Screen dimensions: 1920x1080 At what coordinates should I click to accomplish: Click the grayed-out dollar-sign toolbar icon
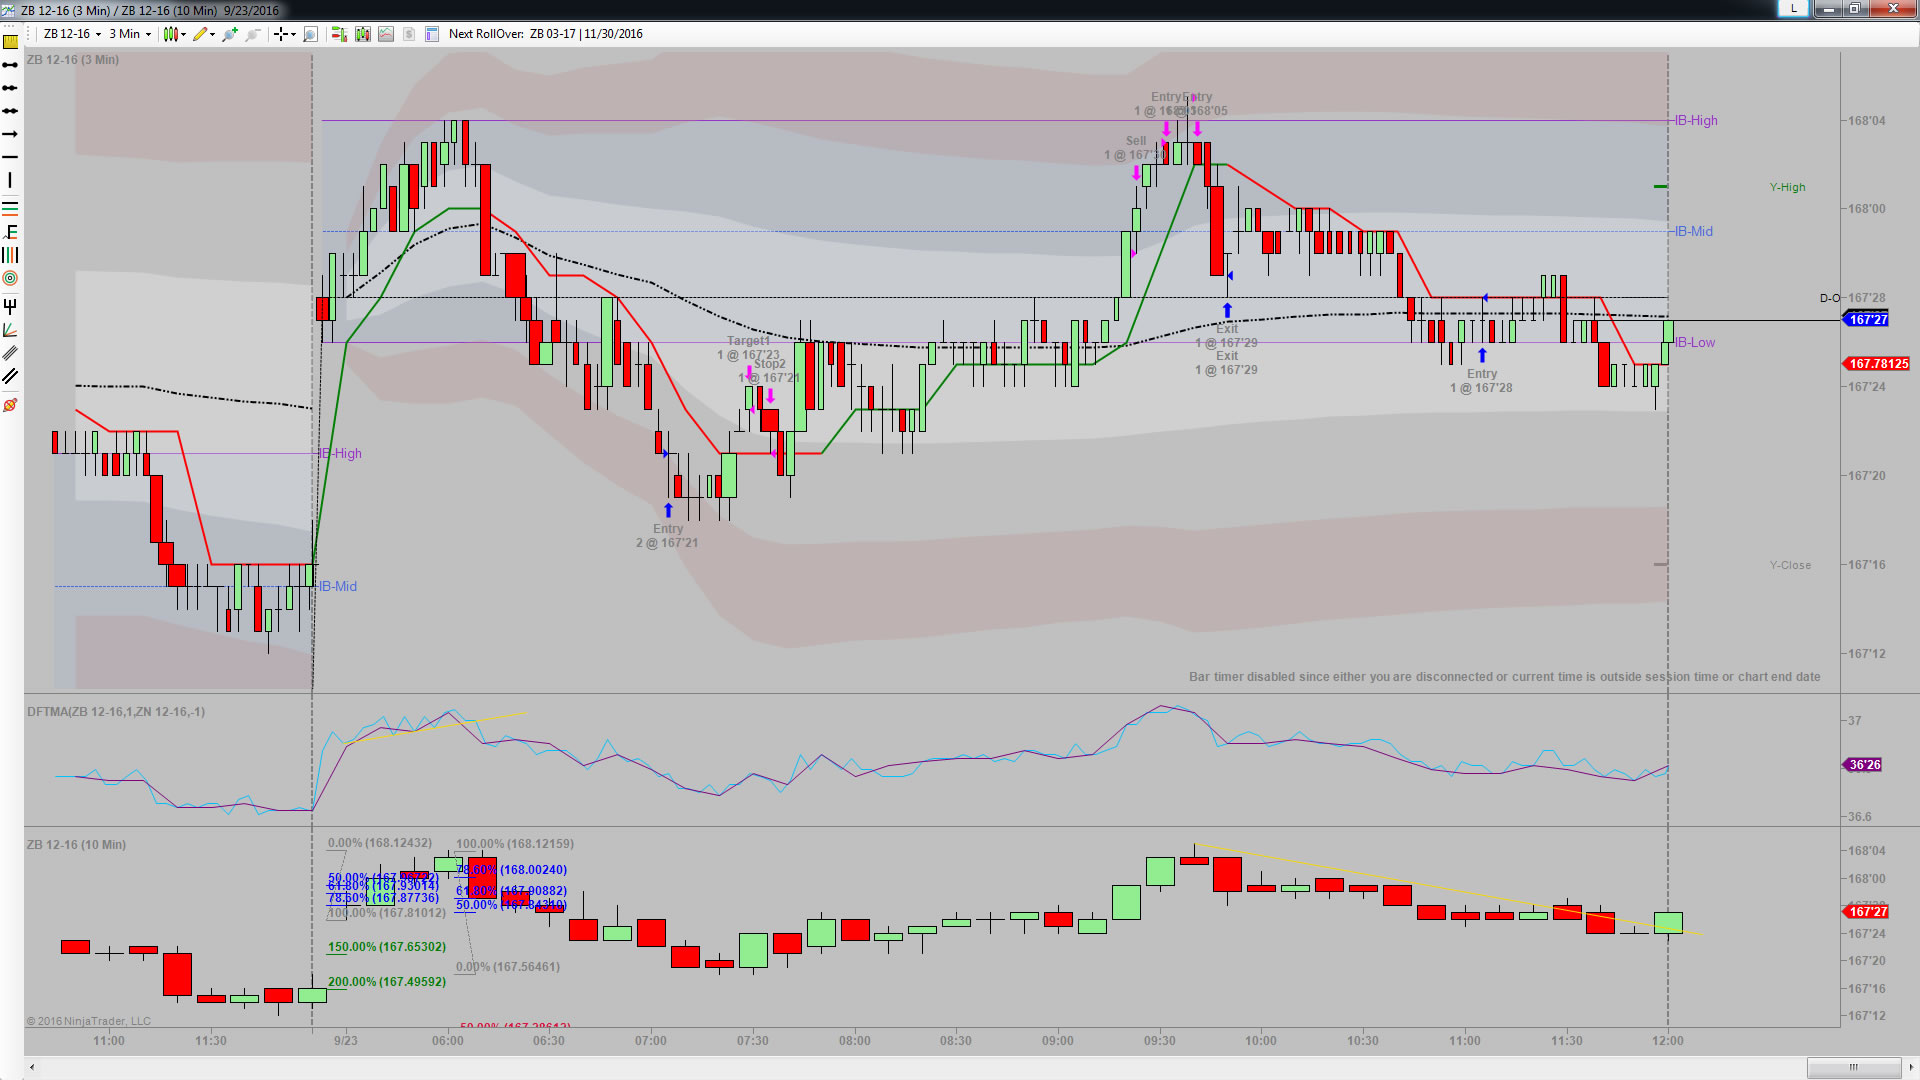coord(409,34)
